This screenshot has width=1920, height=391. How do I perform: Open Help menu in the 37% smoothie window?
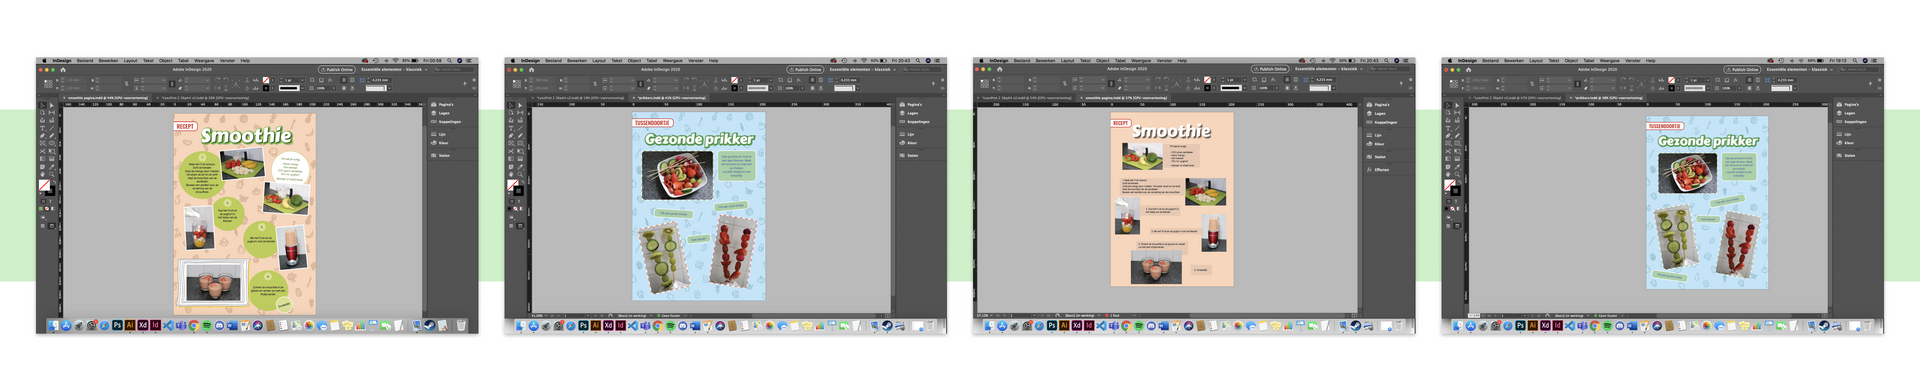point(1182,60)
